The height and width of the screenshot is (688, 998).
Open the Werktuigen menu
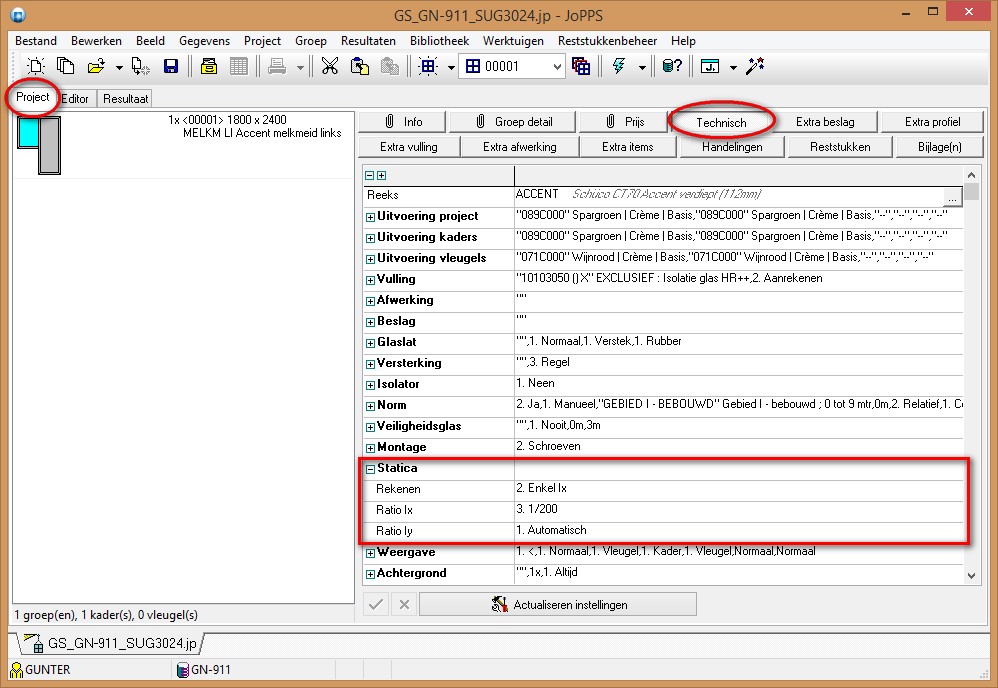tap(513, 41)
